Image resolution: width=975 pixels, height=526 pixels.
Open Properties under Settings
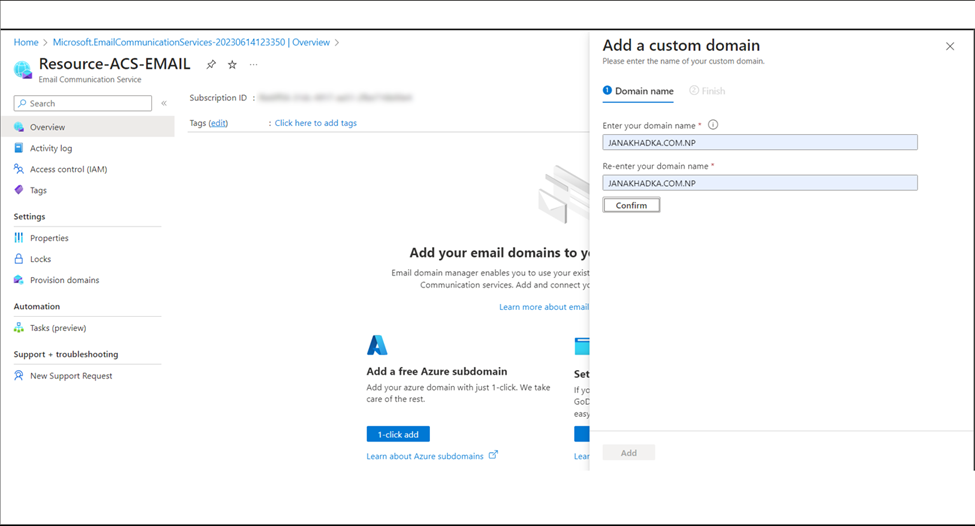tap(49, 238)
